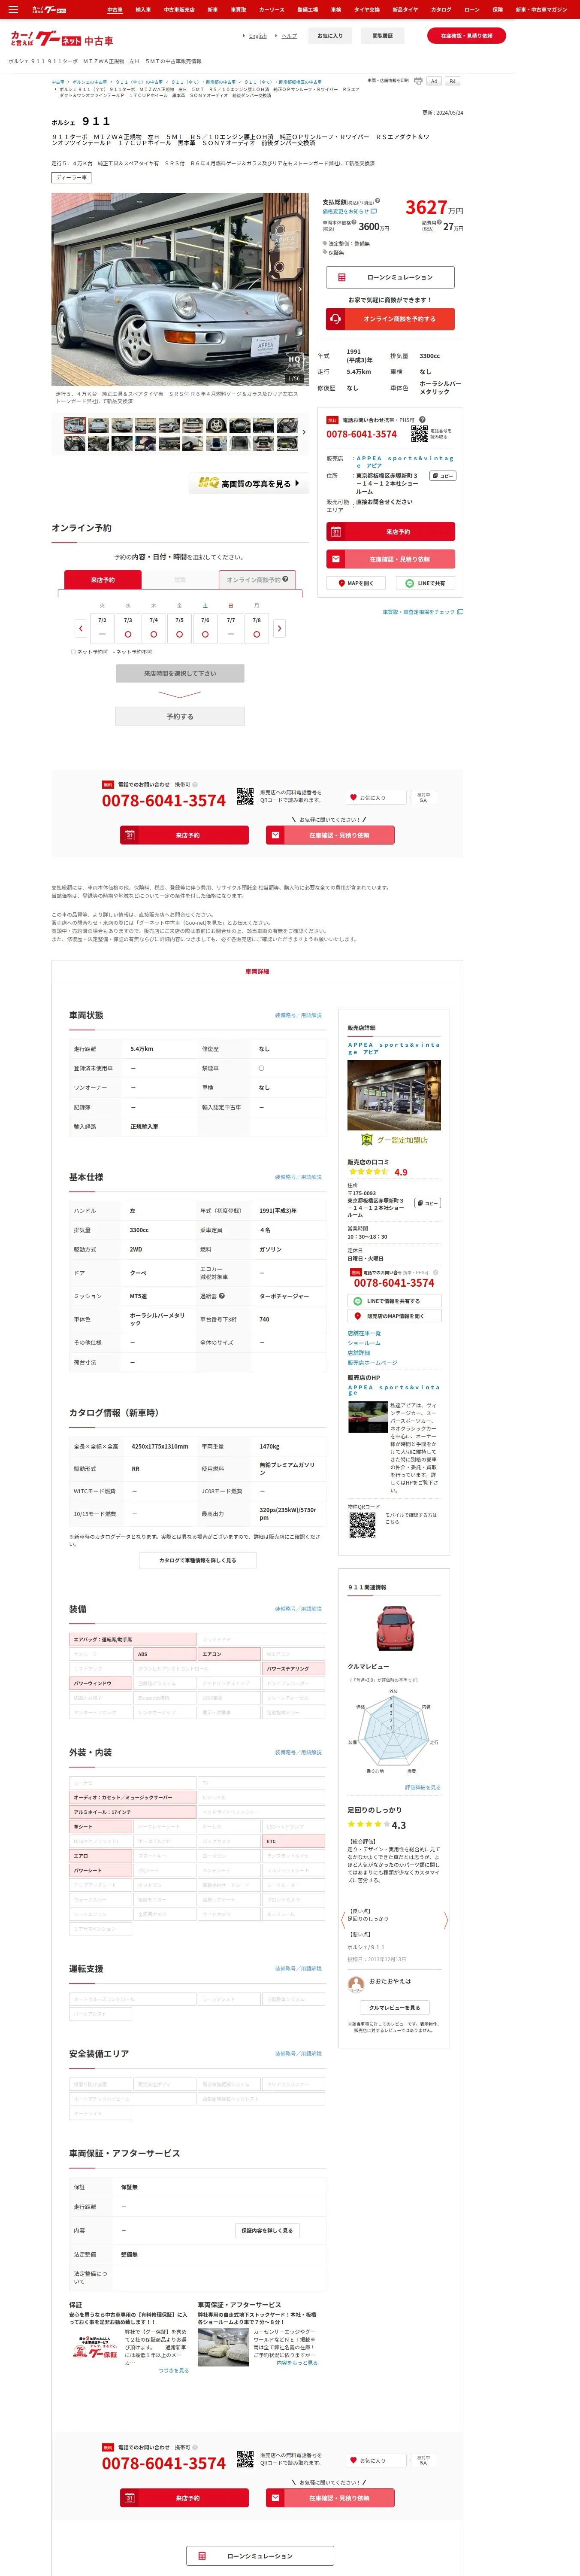Open ローンシミュレーション near the price

pyautogui.click(x=390, y=277)
